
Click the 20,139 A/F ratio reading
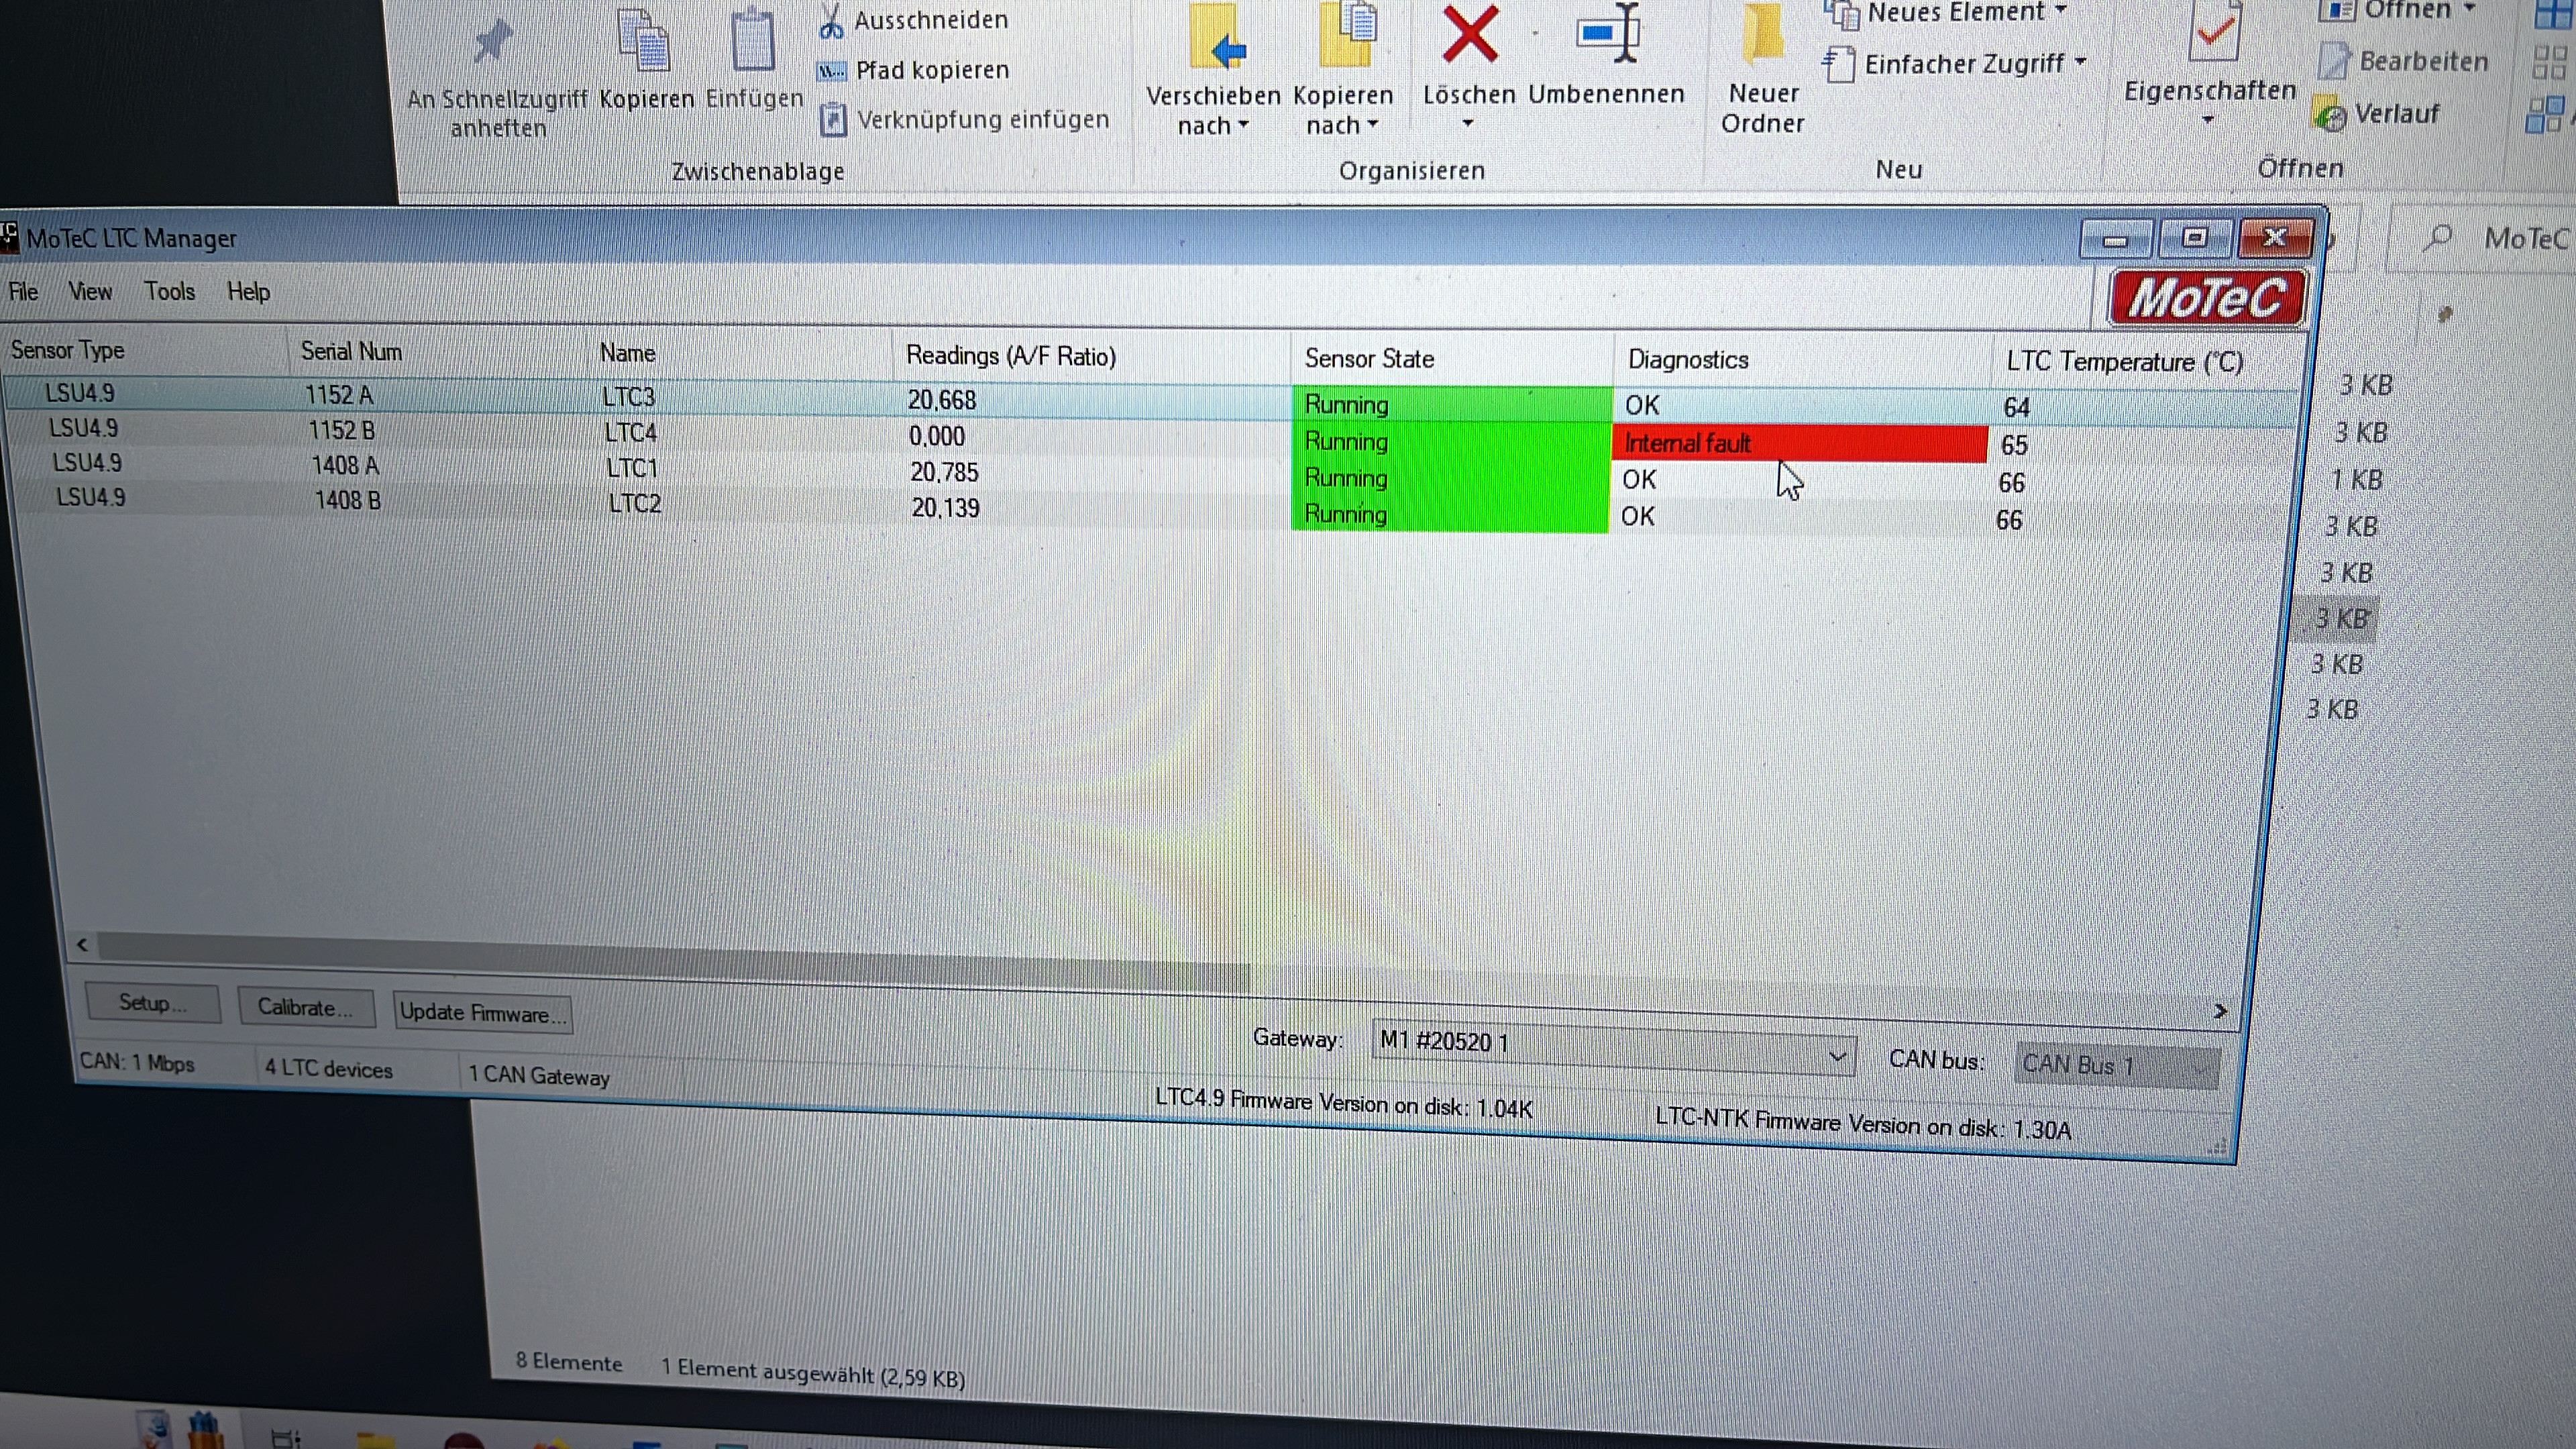point(945,508)
